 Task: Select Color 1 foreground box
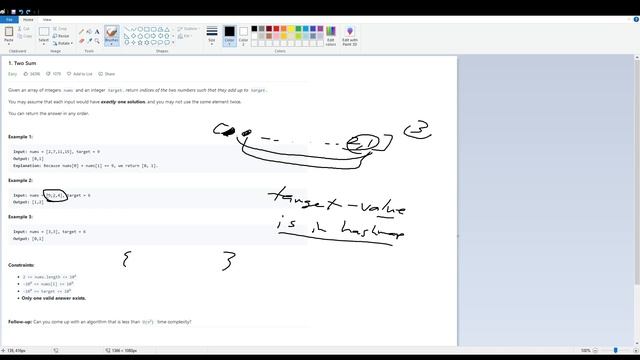point(229,36)
